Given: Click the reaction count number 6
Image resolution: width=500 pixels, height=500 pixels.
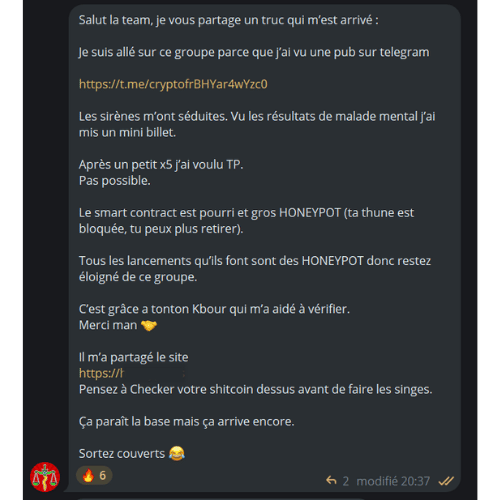Looking at the screenshot, I should pos(103,475).
